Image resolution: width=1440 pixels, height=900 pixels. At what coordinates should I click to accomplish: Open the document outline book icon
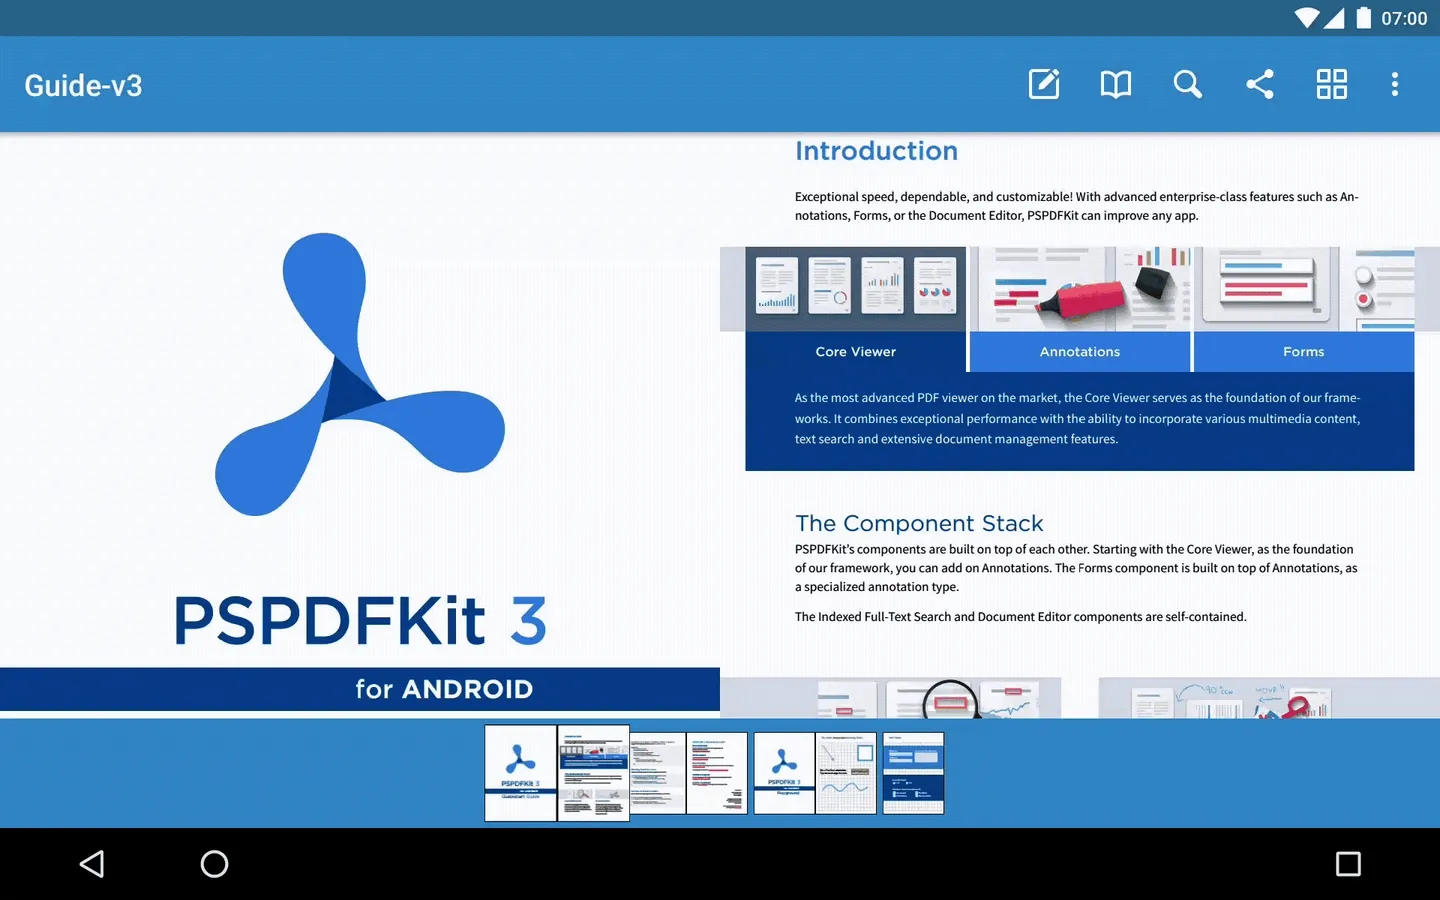click(1116, 84)
